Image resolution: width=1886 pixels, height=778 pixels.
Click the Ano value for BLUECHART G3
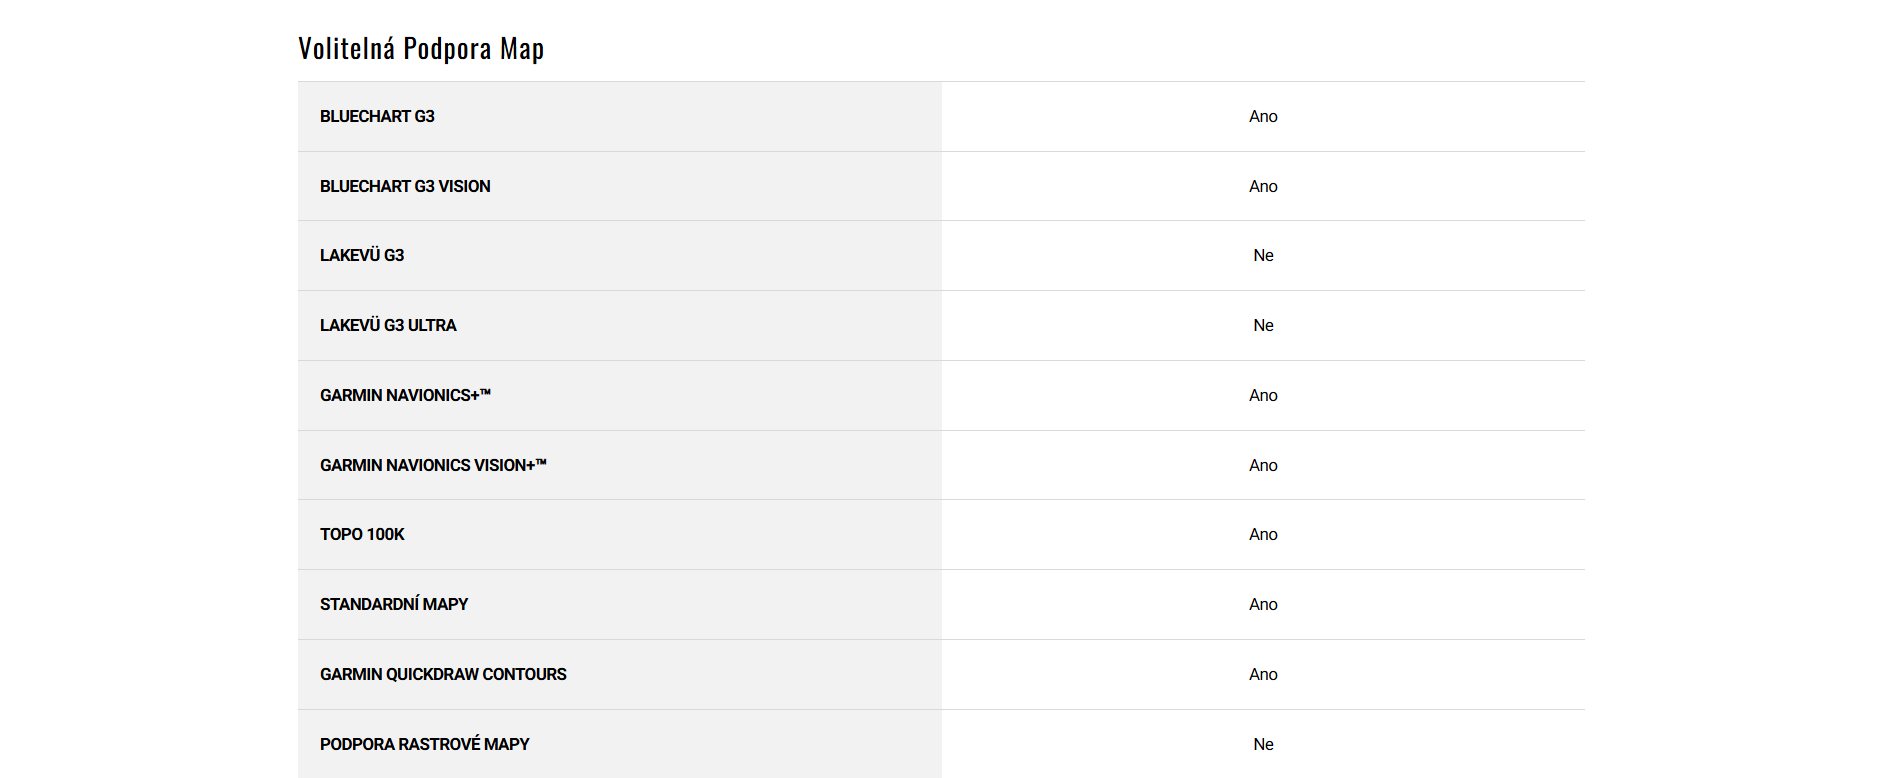1263,117
